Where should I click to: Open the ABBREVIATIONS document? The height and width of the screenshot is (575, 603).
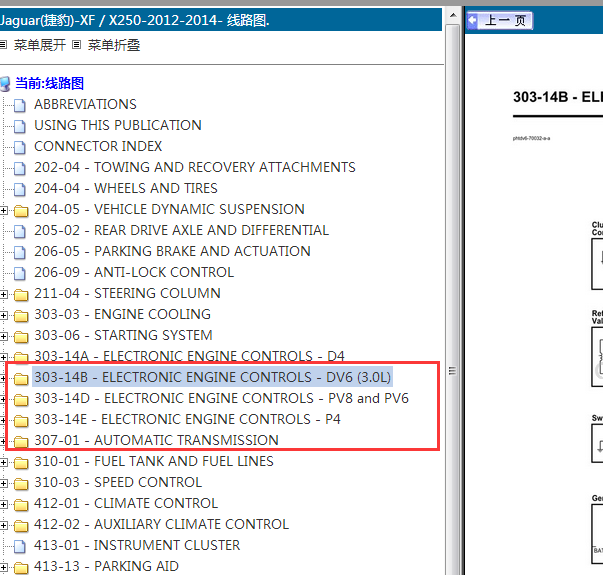pyautogui.click(x=85, y=104)
